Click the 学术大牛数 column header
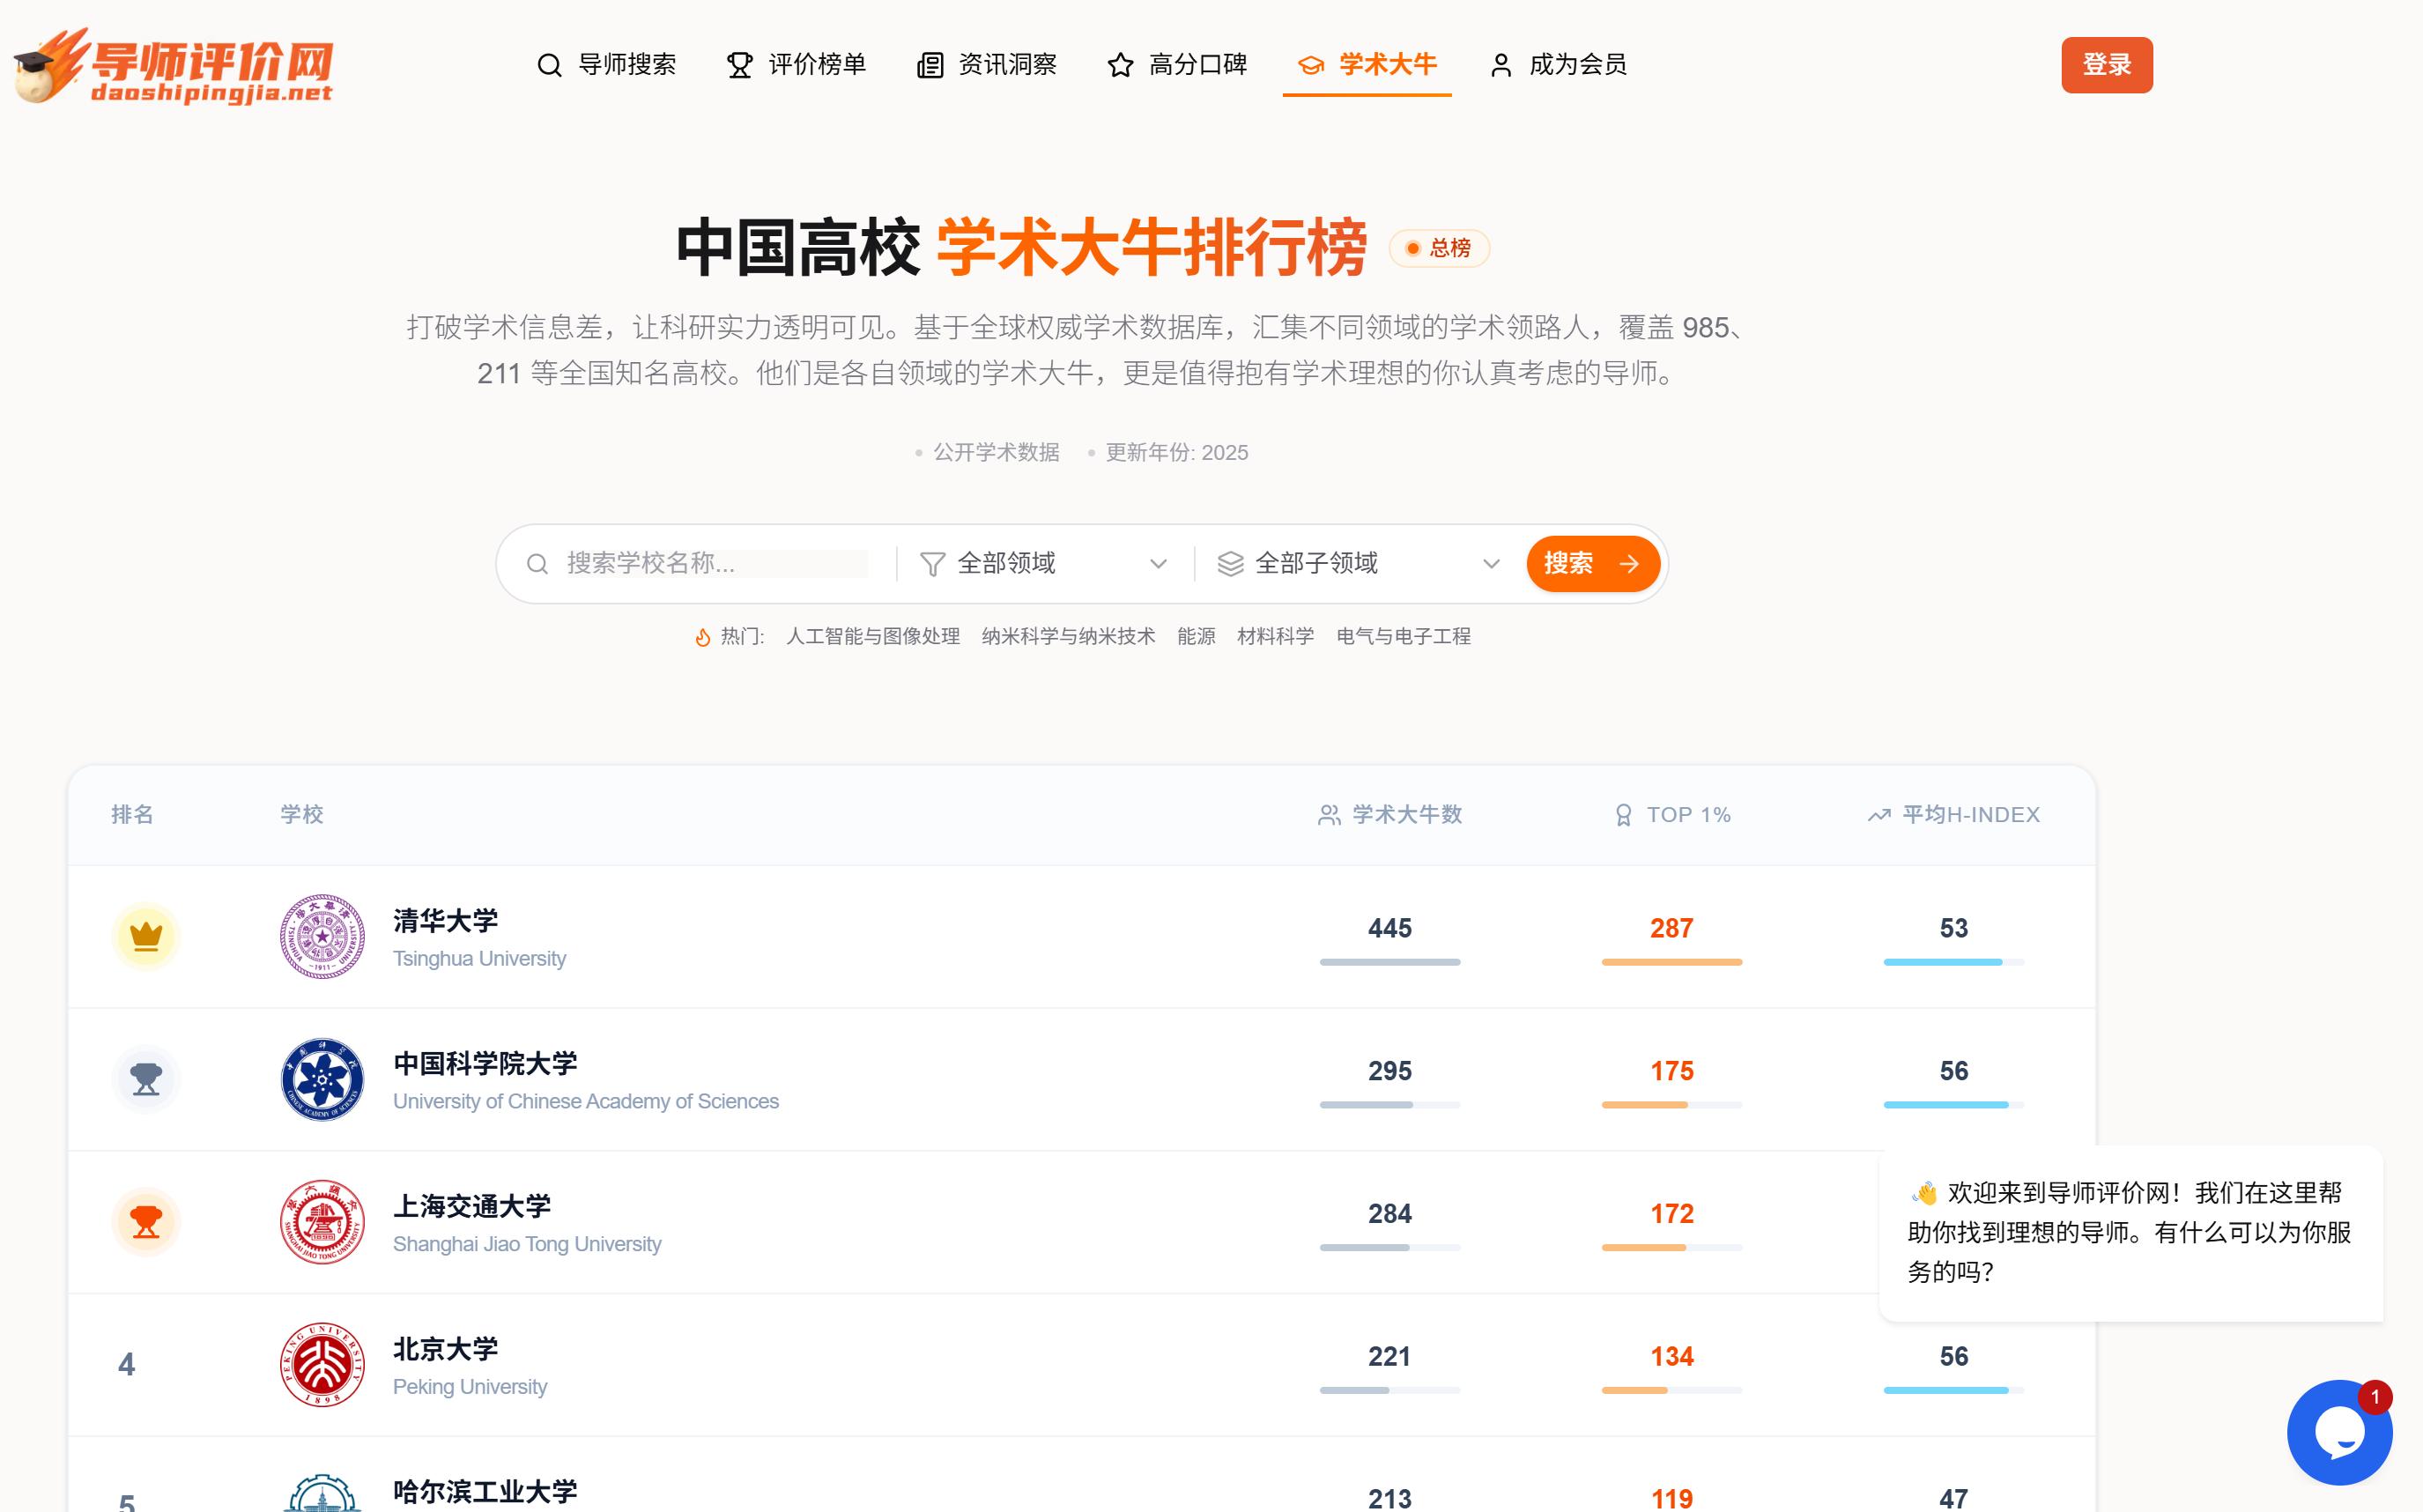This screenshot has height=1512, width=2423. (1390, 815)
